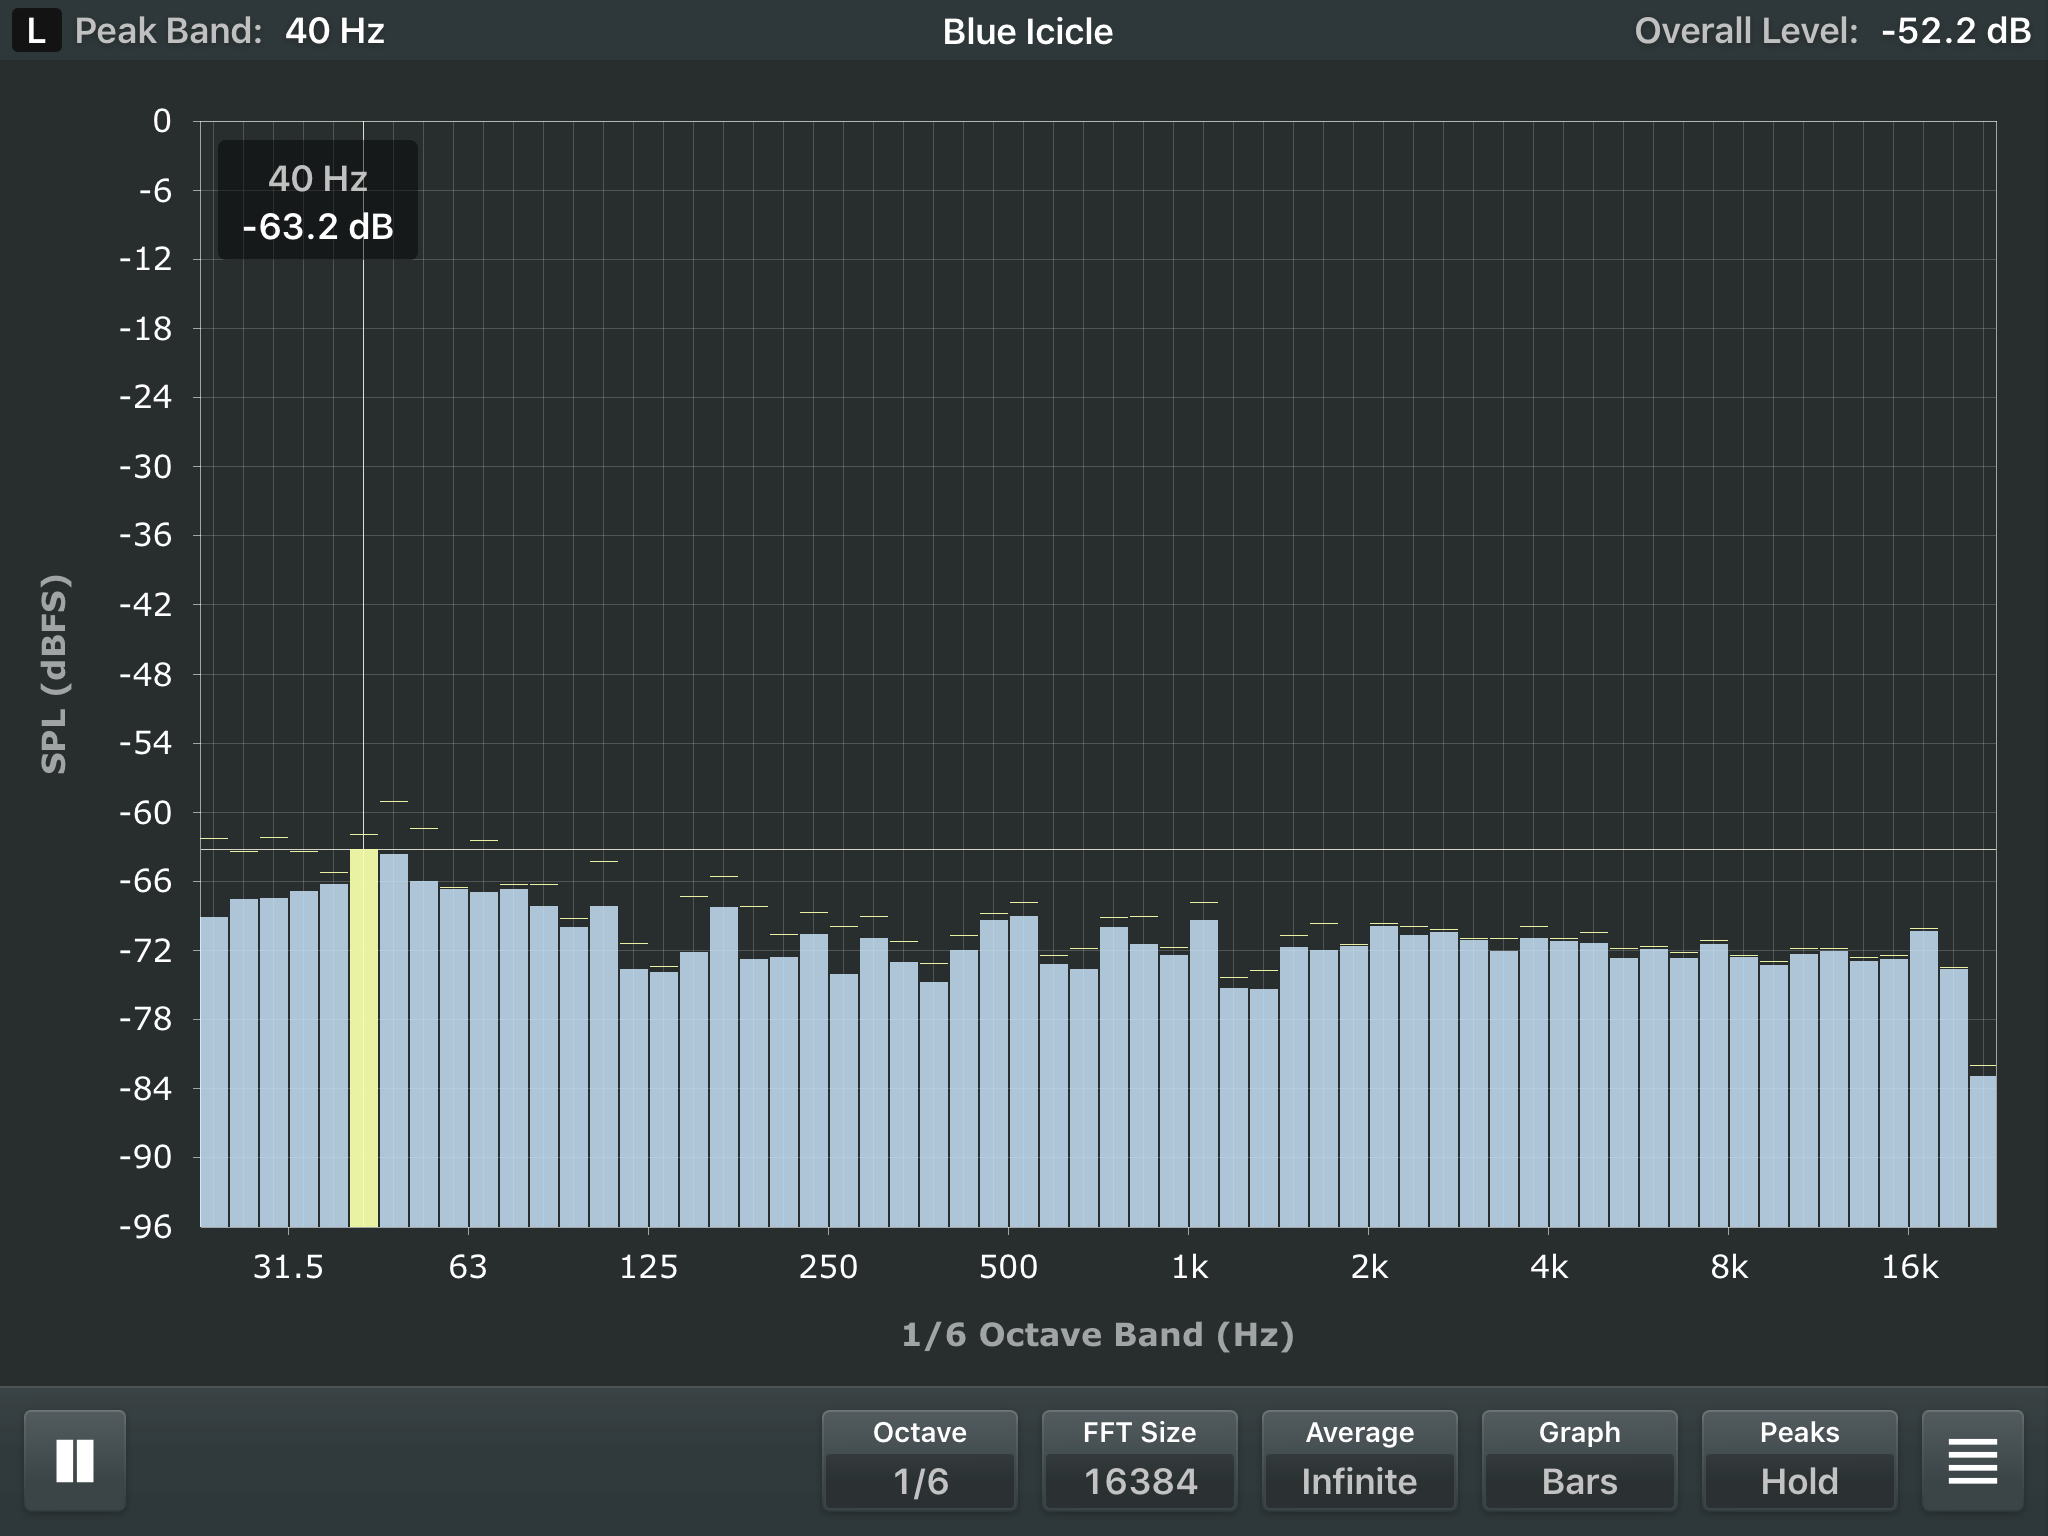This screenshot has width=2048, height=1536.
Task: Select the bar at 1k frequency
Action: point(1204,1073)
